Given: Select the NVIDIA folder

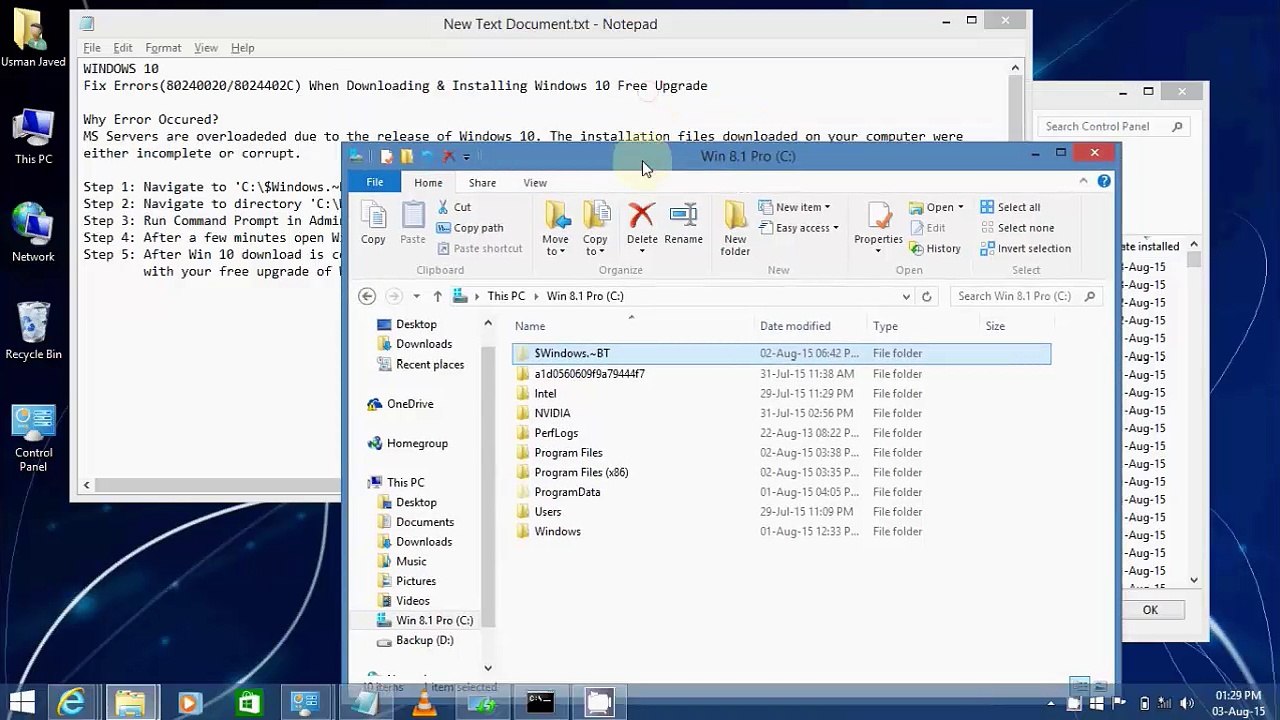Looking at the screenshot, I should (x=552, y=413).
